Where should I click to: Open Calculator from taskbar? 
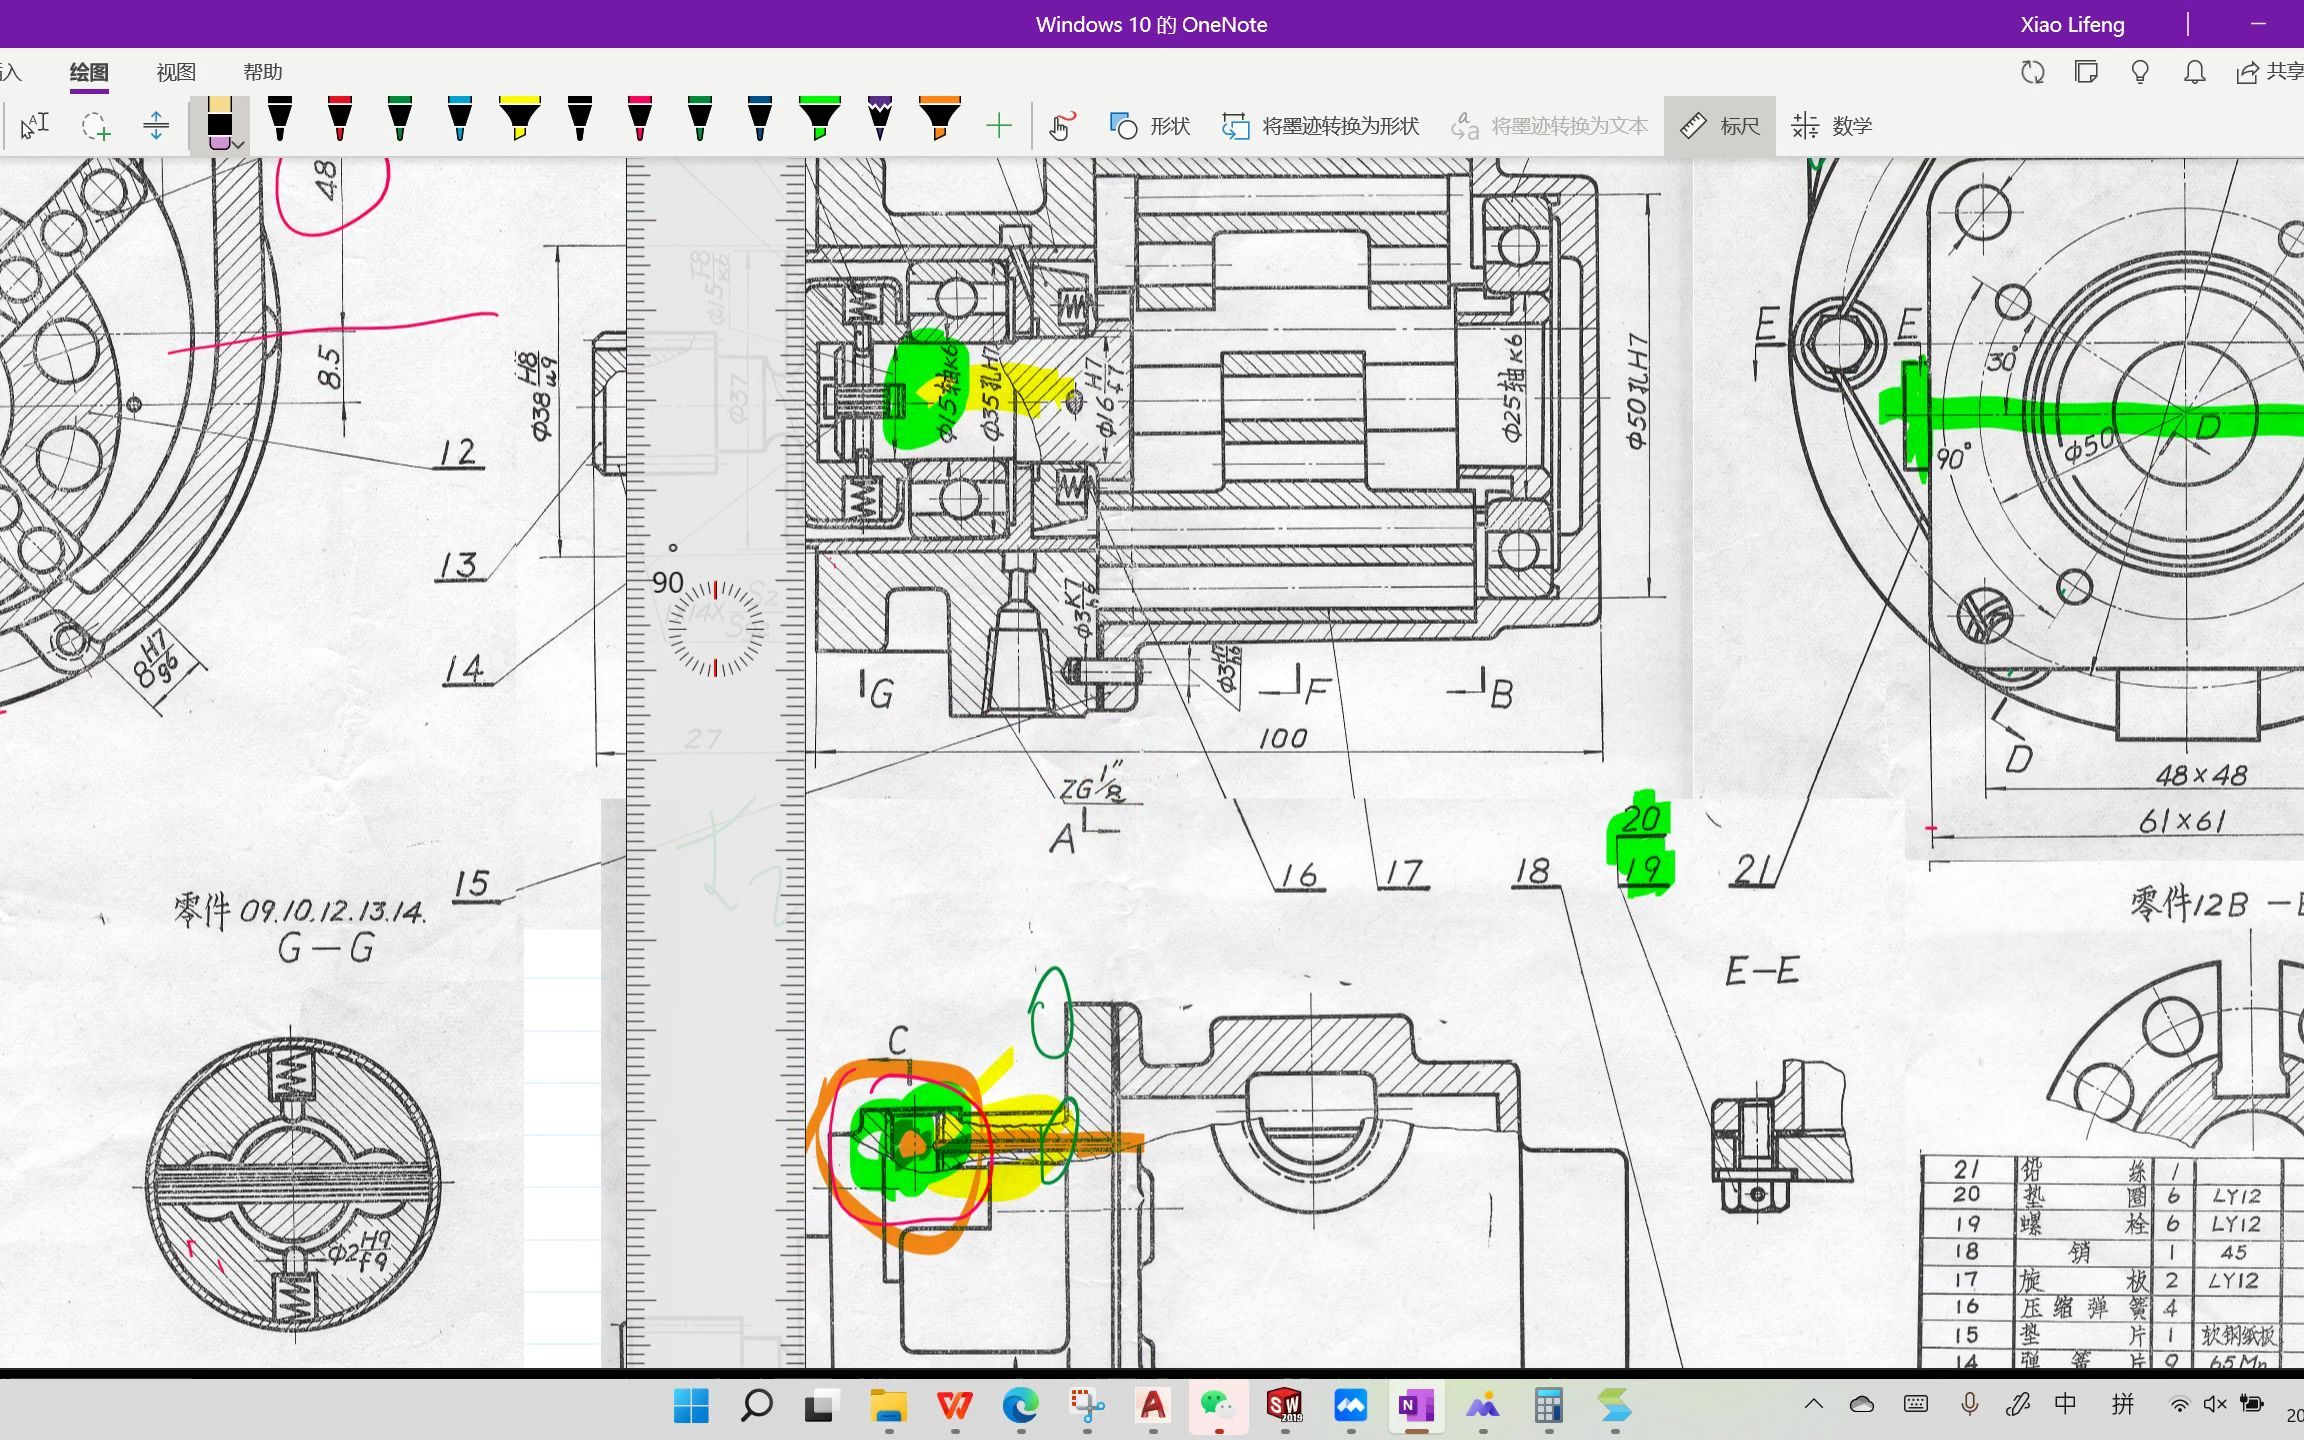1548,1406
